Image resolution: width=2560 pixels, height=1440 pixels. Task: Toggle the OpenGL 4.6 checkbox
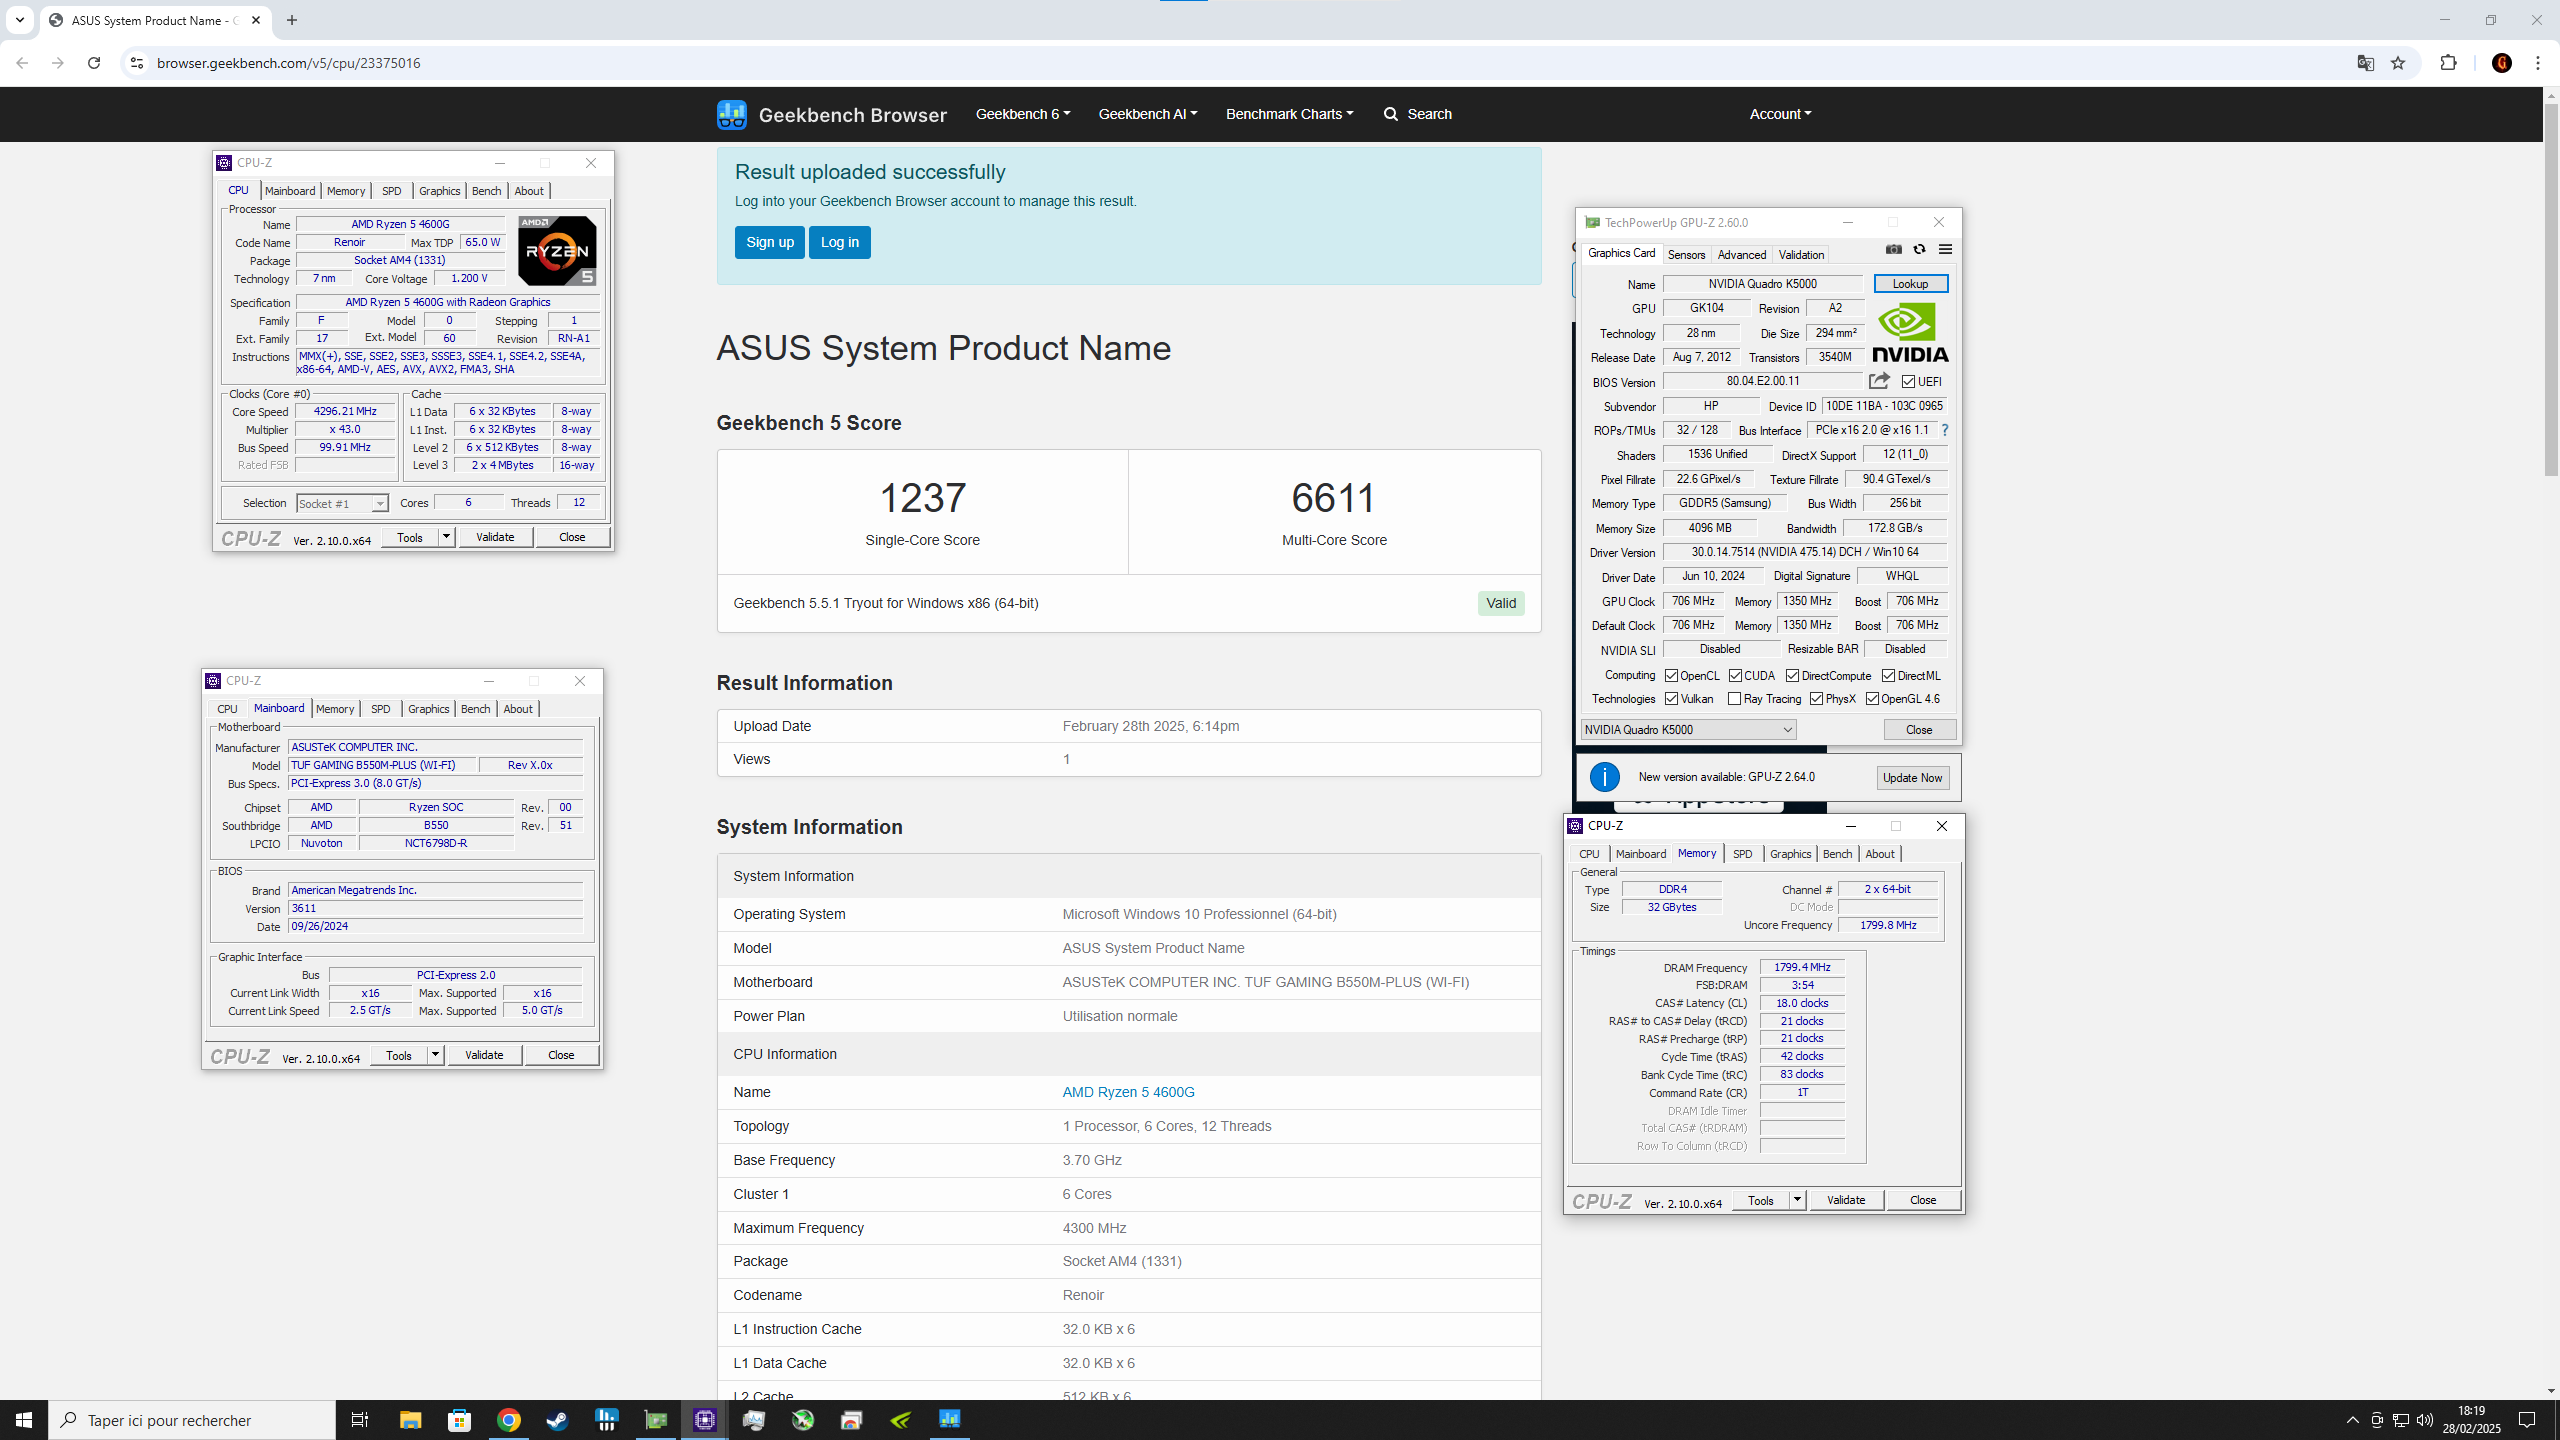[x=1872, y=699]
